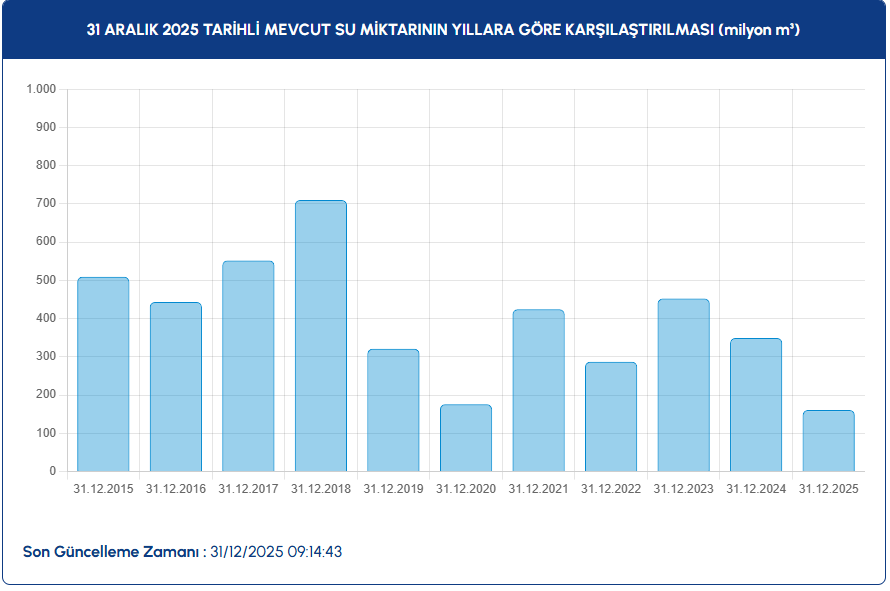Click the 31.12.2018 x-axis date label

click(x=321, y=489)
